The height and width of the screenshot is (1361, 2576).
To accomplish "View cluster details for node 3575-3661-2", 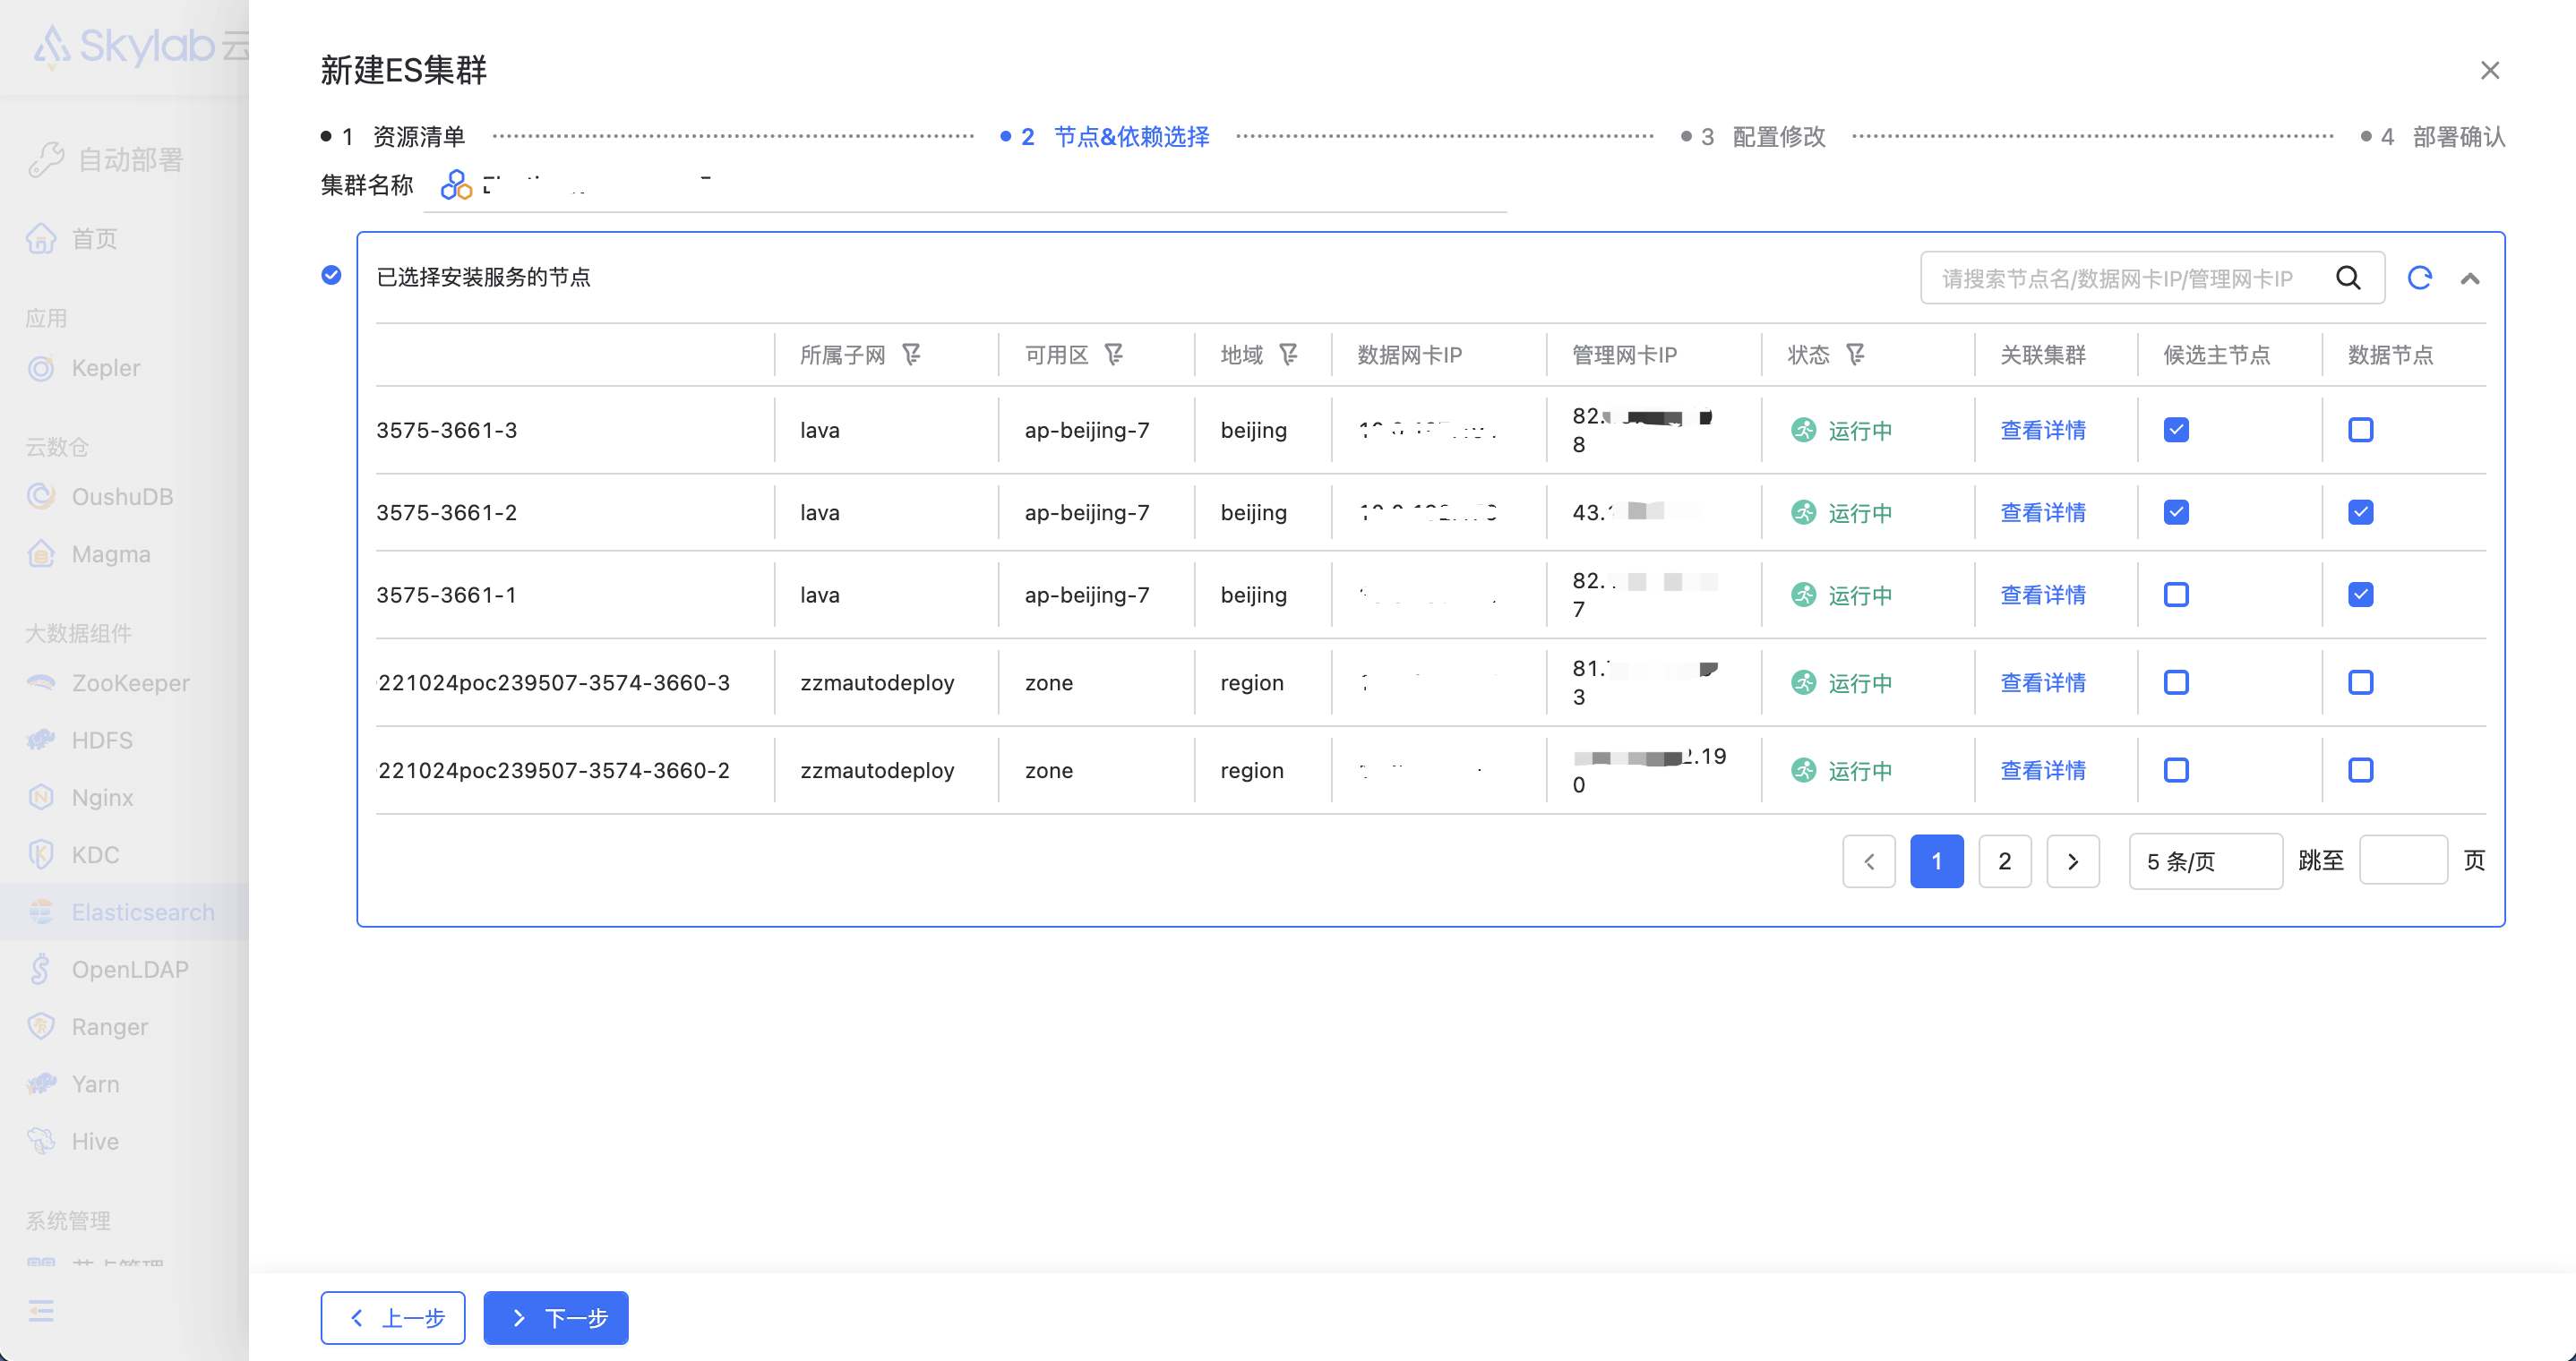I will pyautogui.click(x=2042, y=513).
